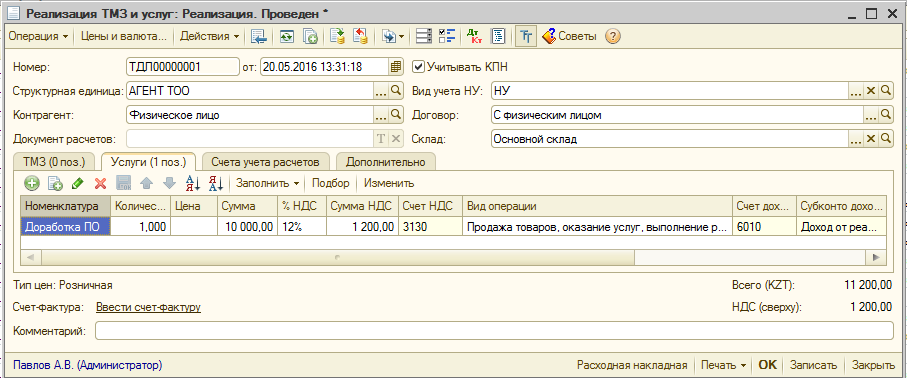Click the green refresh arrows toolbar icon

pyautogui.click(x=287, y=36)
